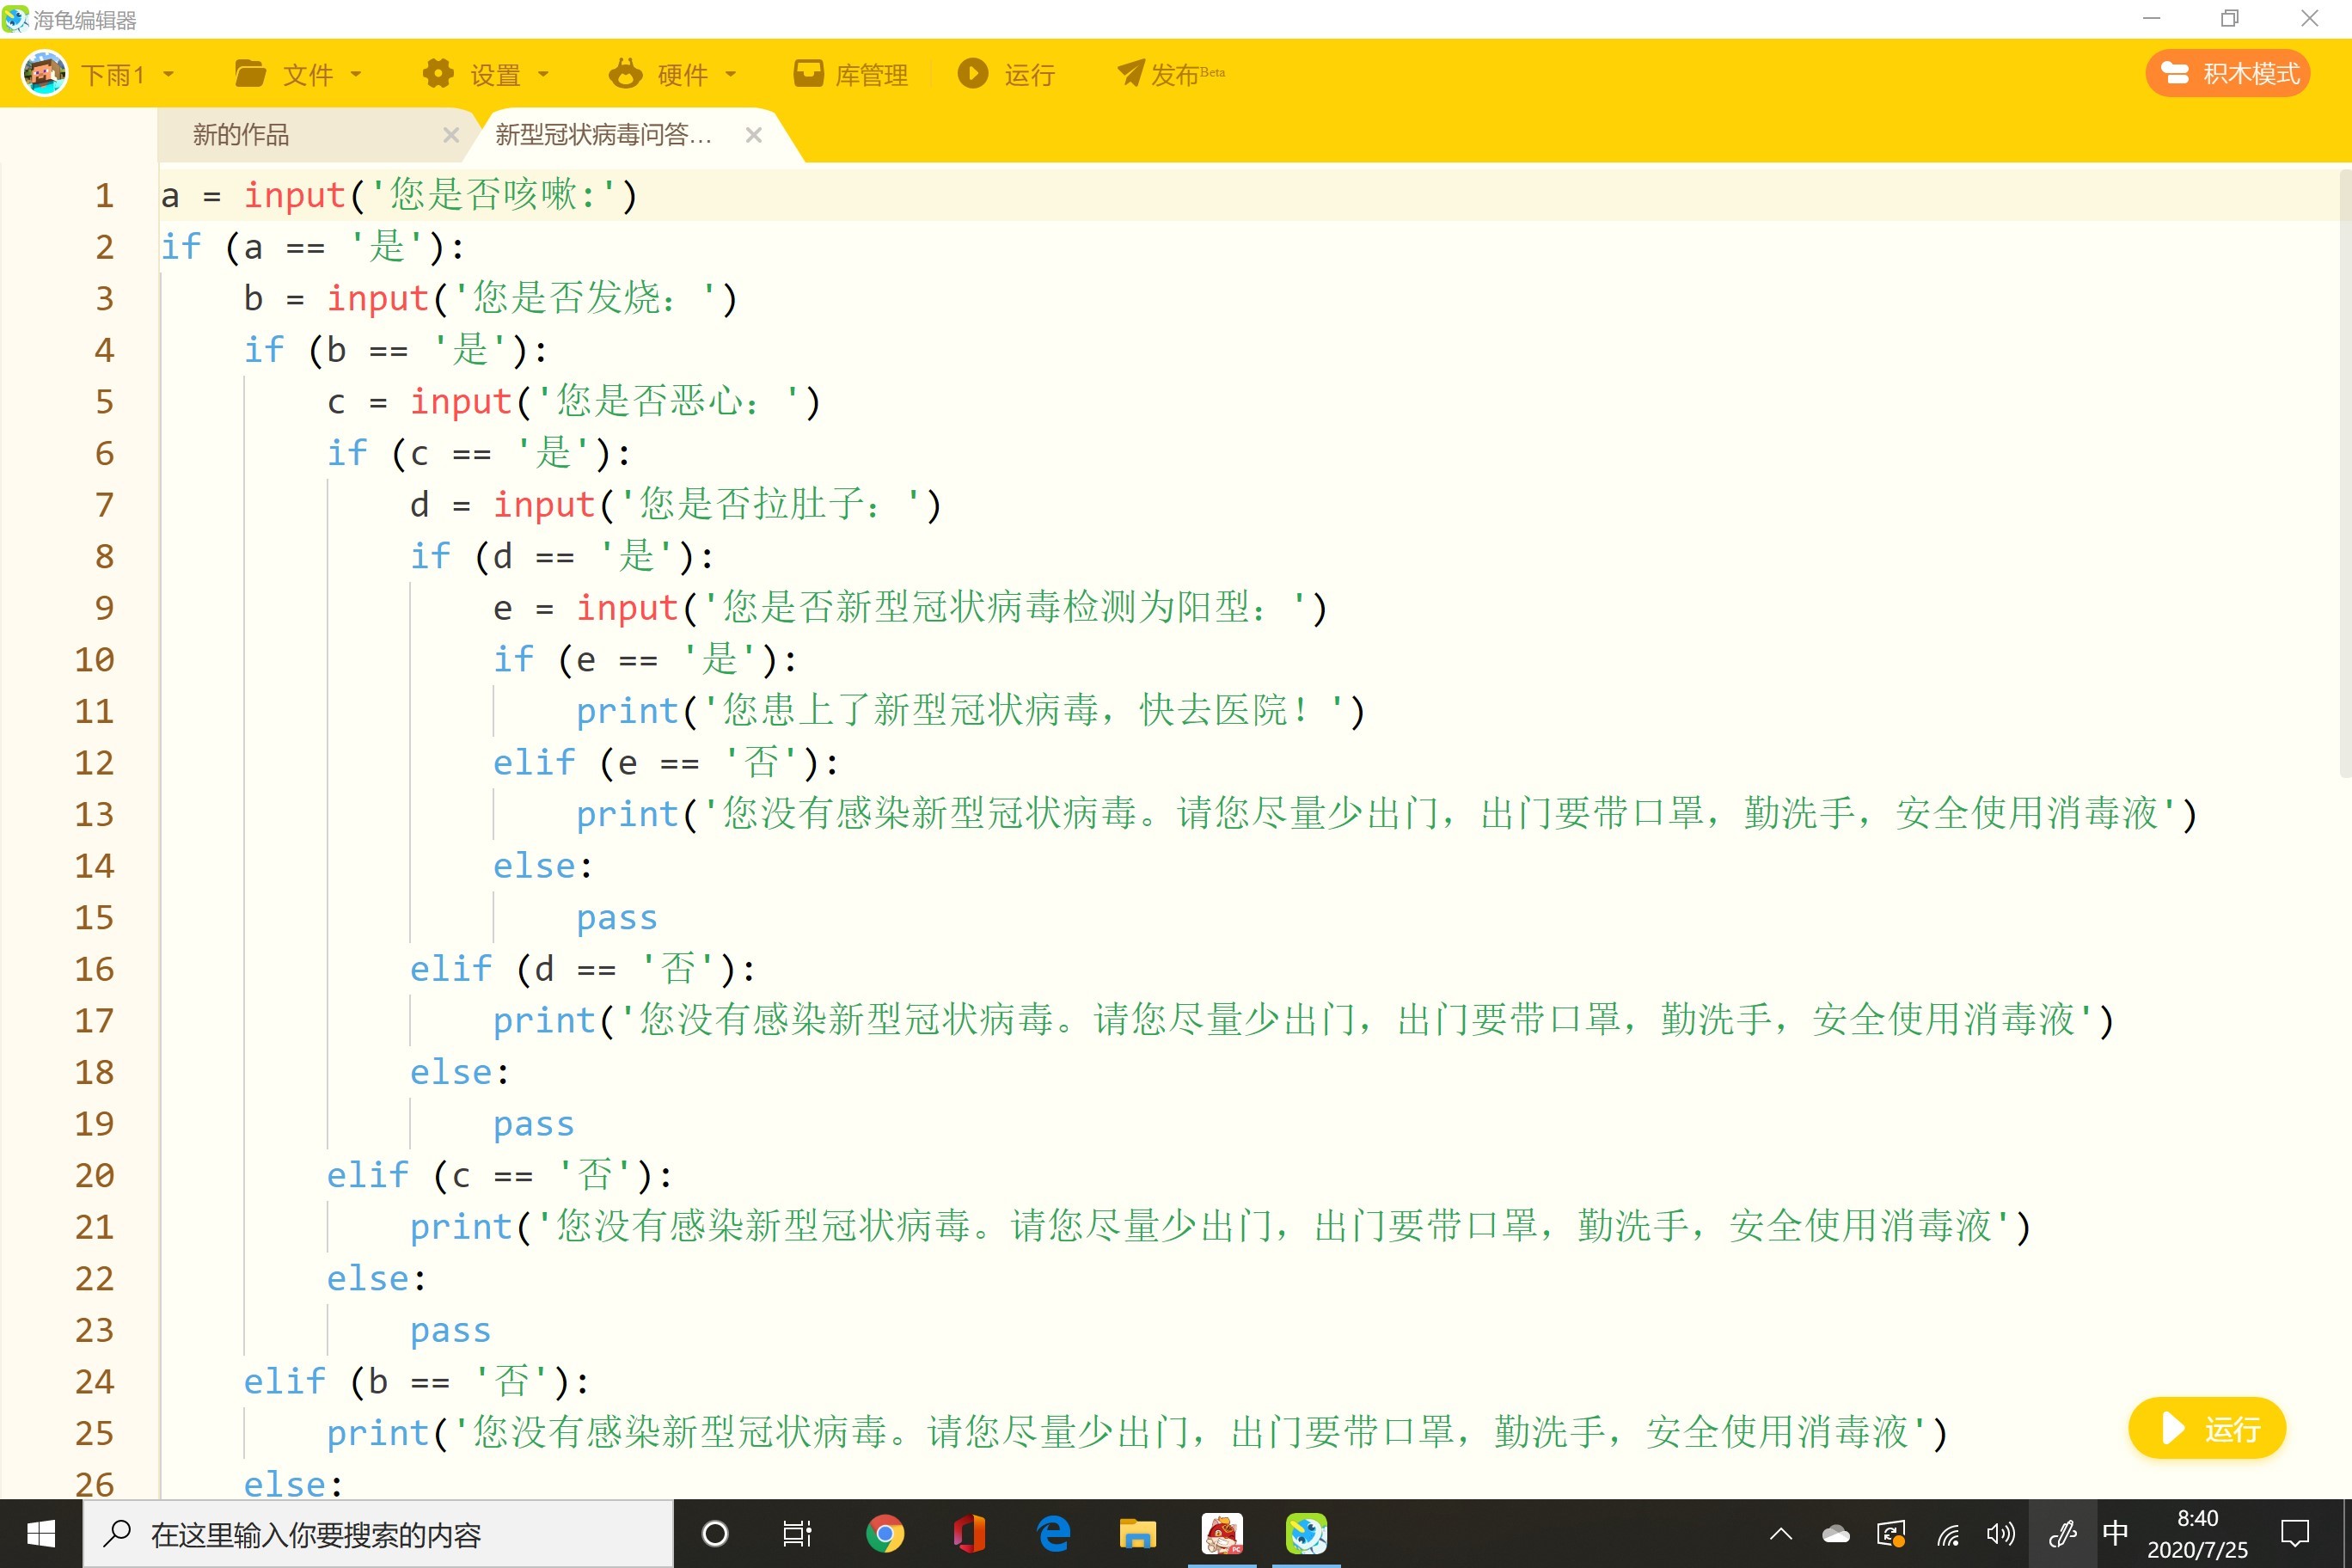Image resolution: width=2352 pixels, height=1568 pixels.
Task: Click the '检测为阳型' input line
Action: (x=910, y=608)
